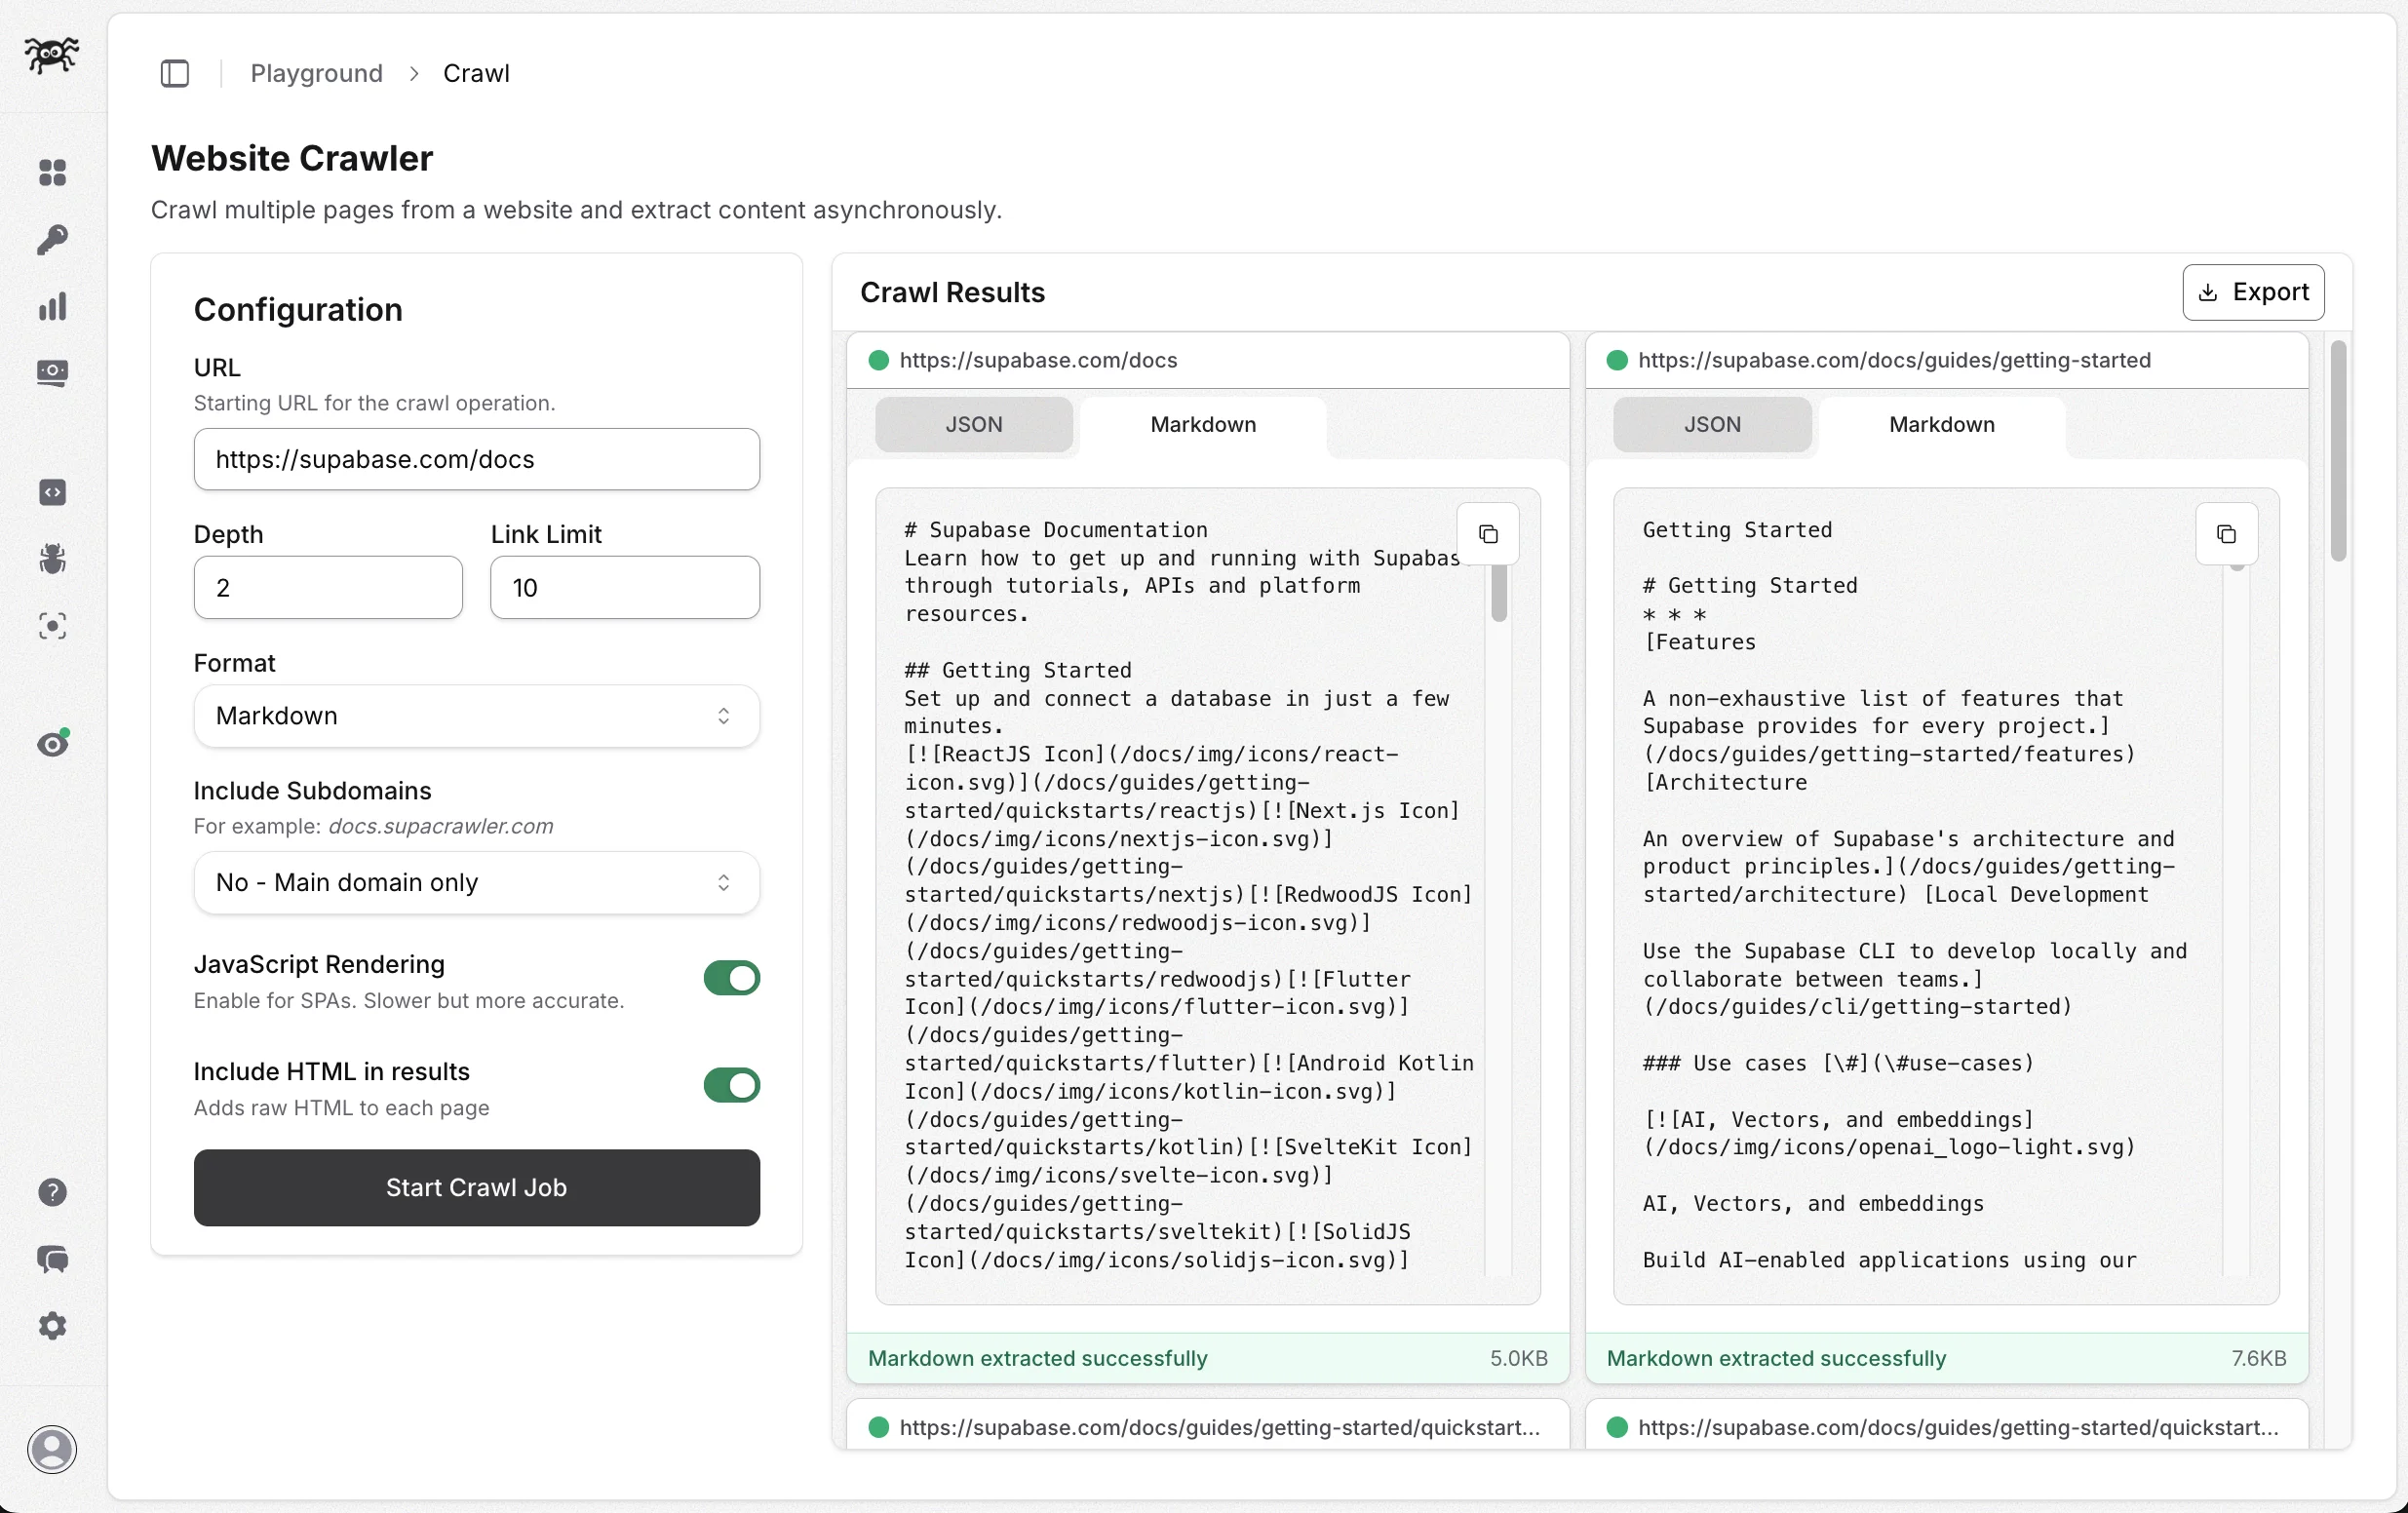Image resolution: width=2408 pixels, height=1513 pixels.
Task: Open the feedback chat bubbles icon
Action: [x=52, y=1259]
